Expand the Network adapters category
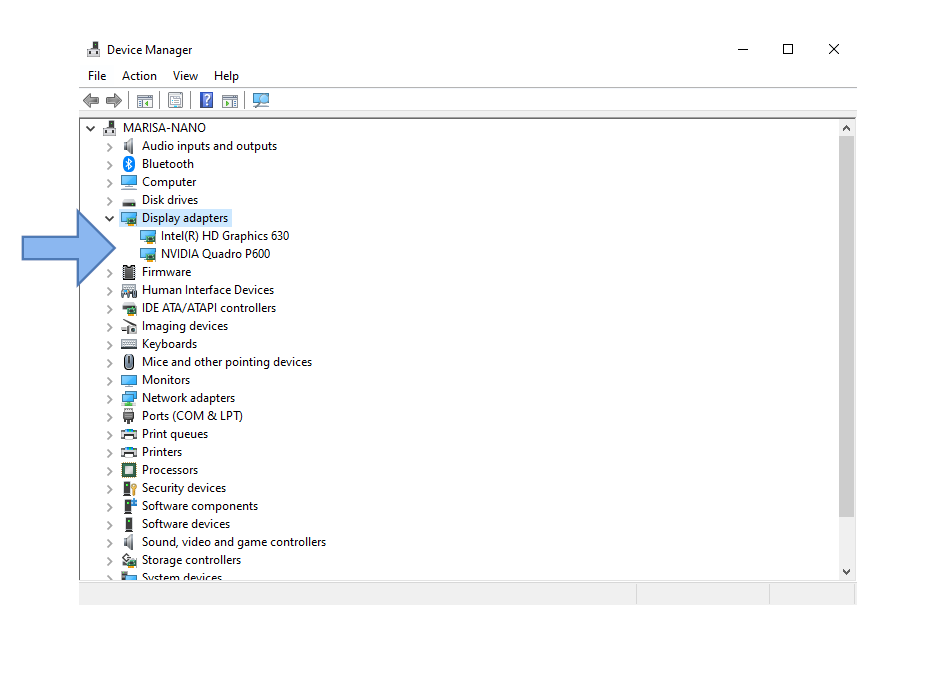The height and width of the screenshot is (696, 932). [110, 398]
